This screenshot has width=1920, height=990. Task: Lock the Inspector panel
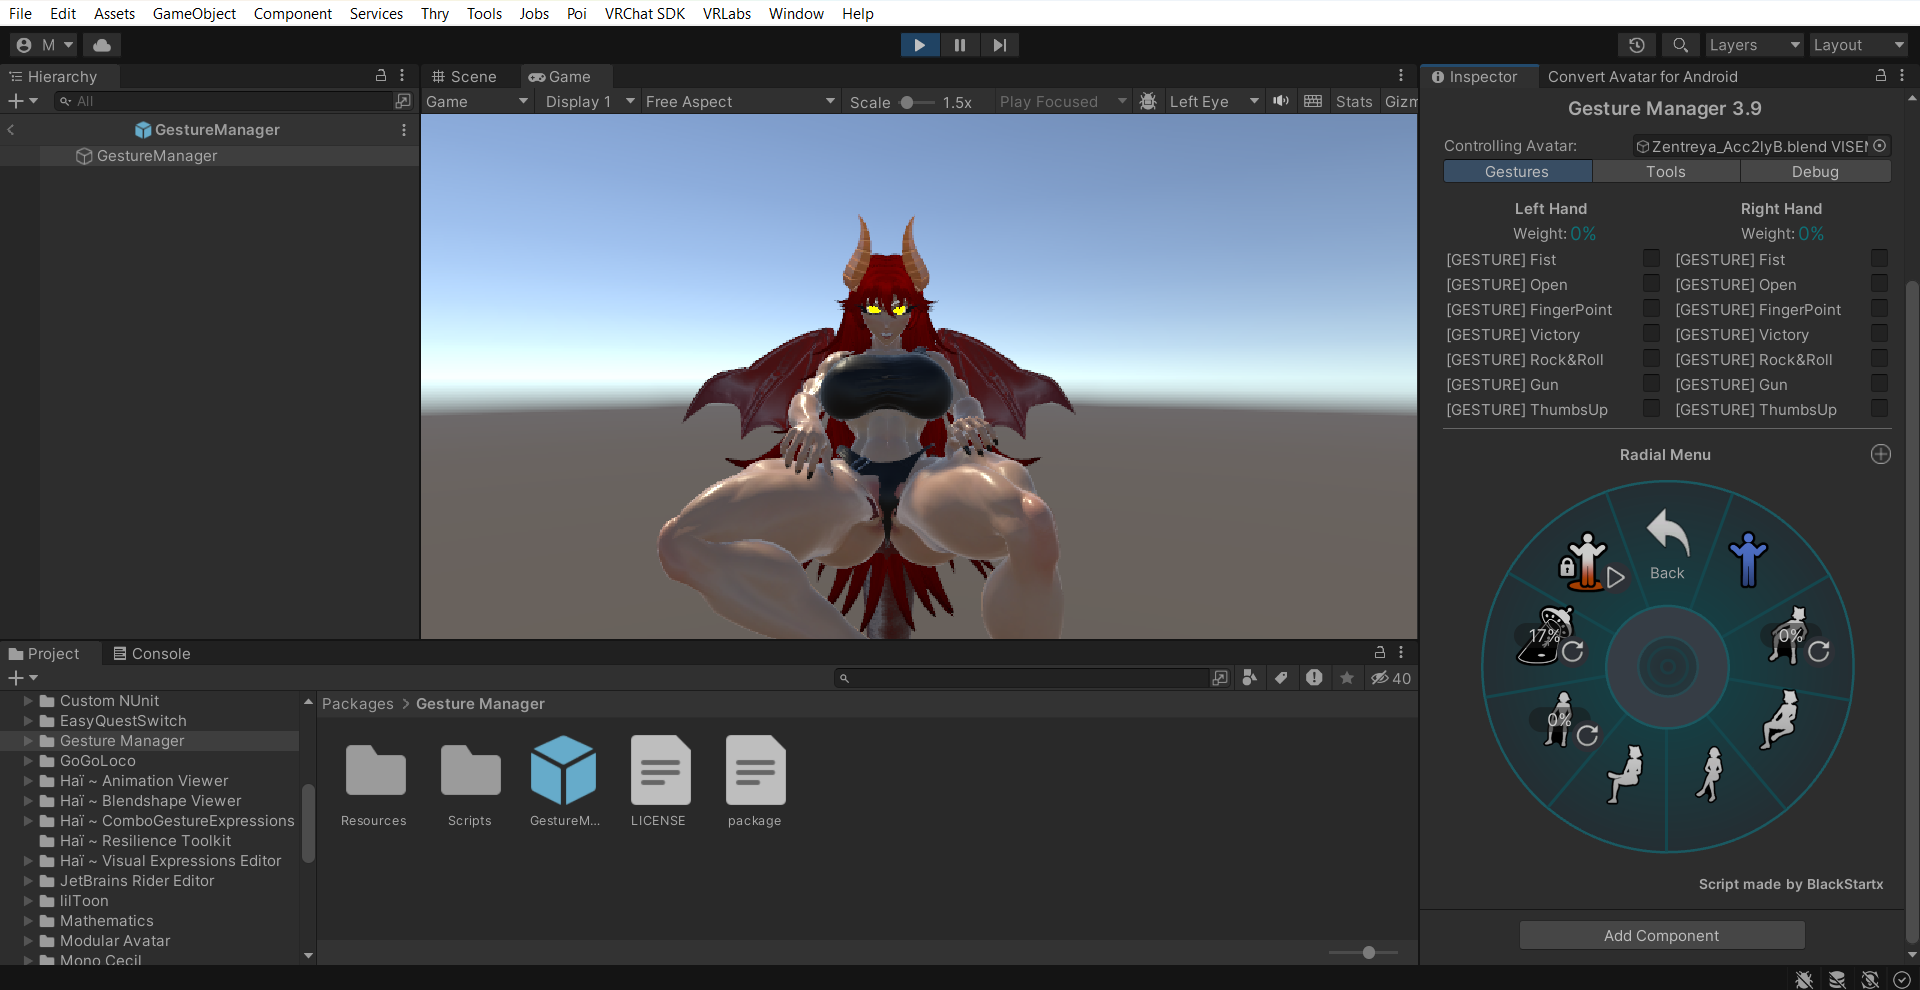(1881, 76)
